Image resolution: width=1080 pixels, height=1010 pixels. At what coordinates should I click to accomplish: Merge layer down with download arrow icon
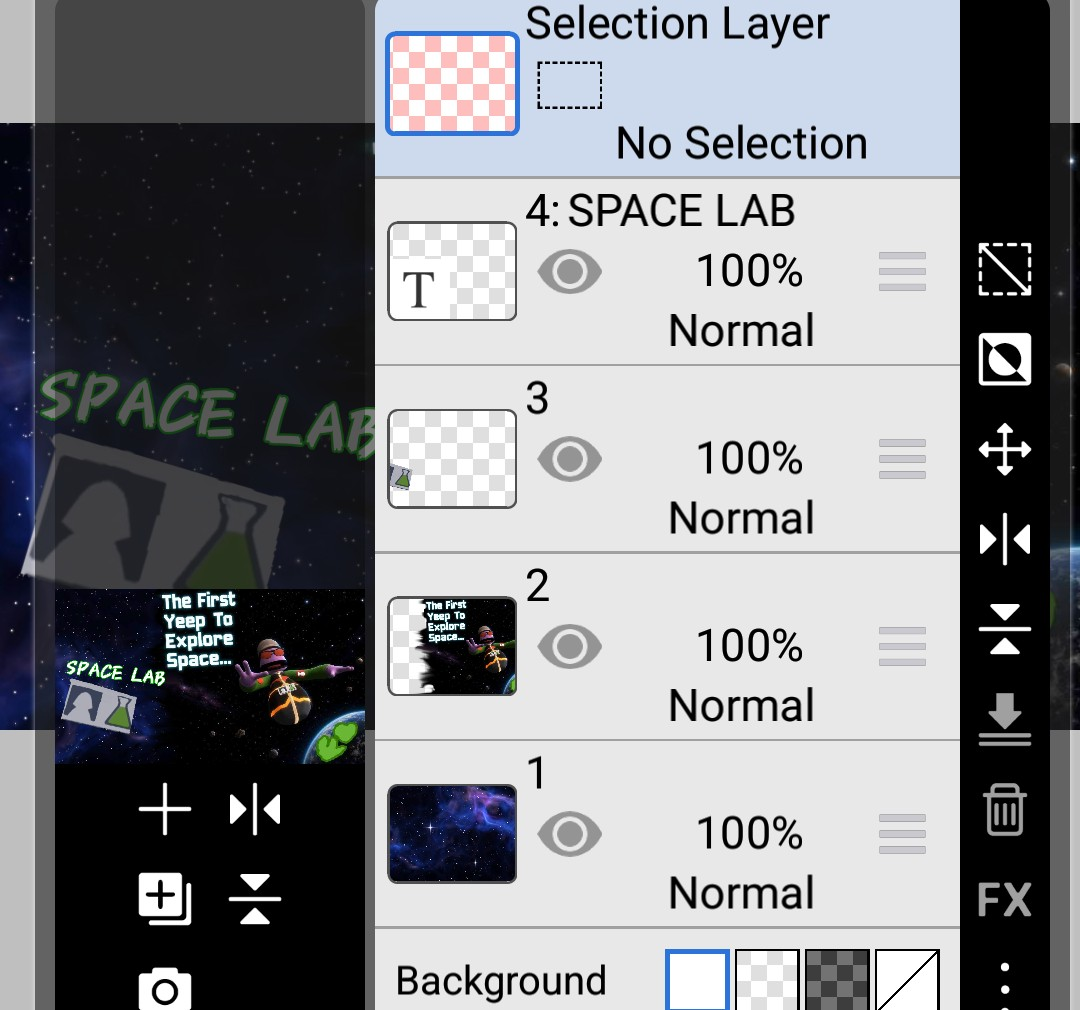[x=1005, y=719]
